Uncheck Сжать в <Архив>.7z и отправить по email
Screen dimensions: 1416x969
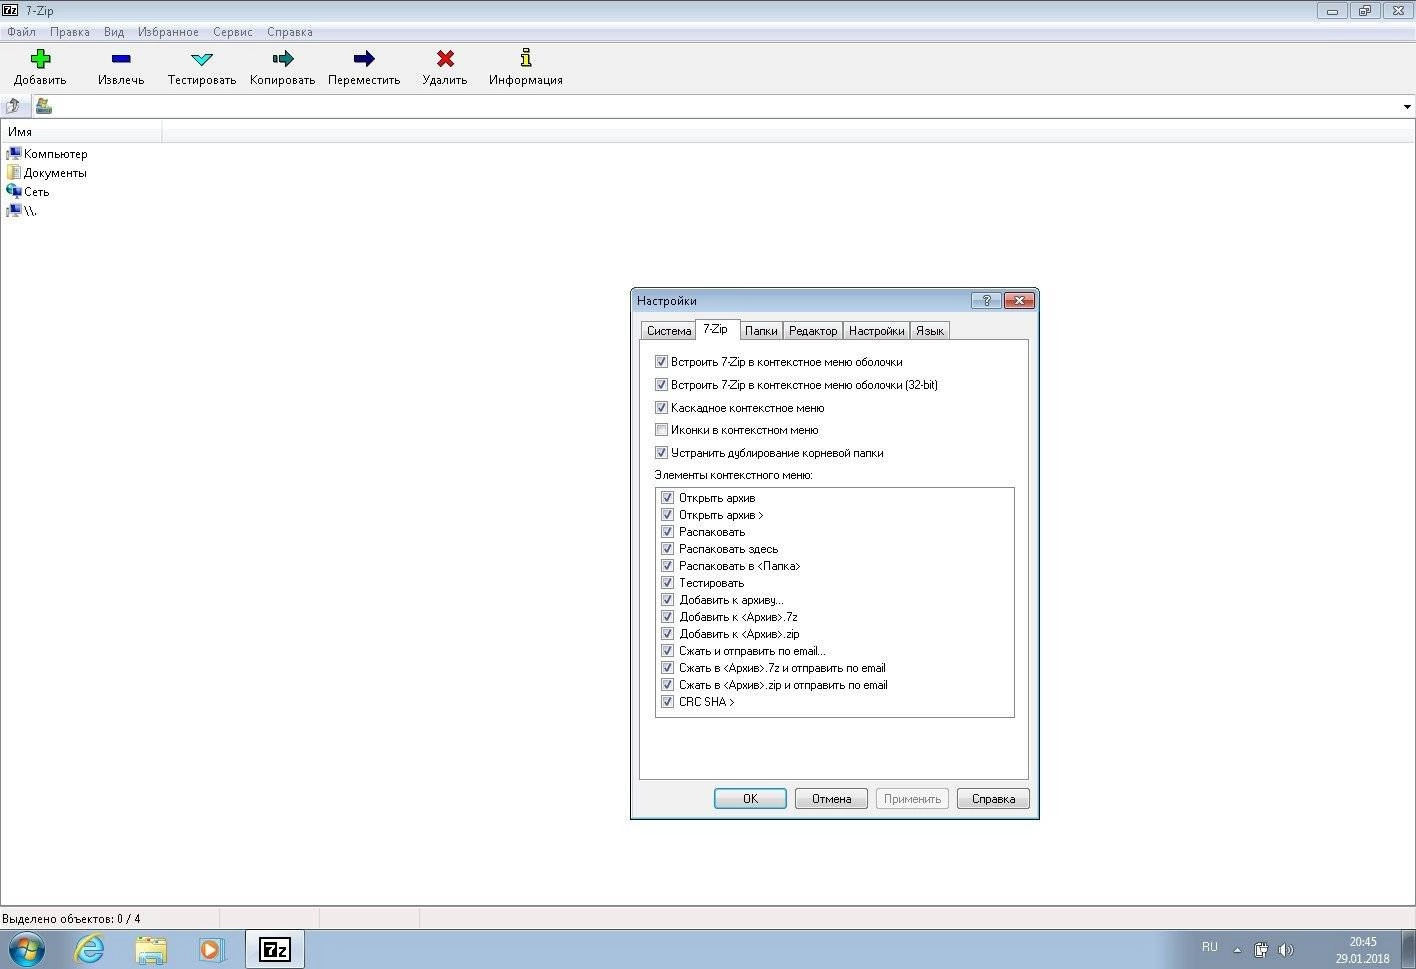(667, 668)
